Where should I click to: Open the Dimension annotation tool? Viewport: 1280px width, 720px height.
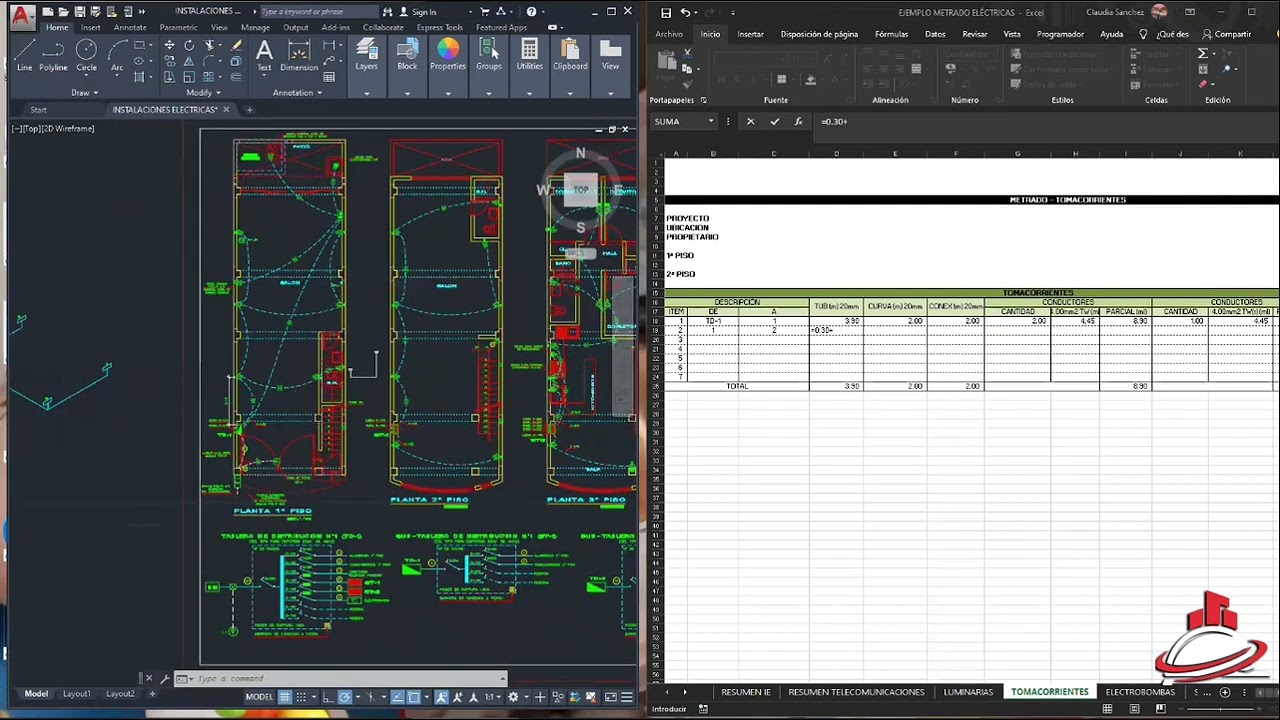tap(299, 55)
